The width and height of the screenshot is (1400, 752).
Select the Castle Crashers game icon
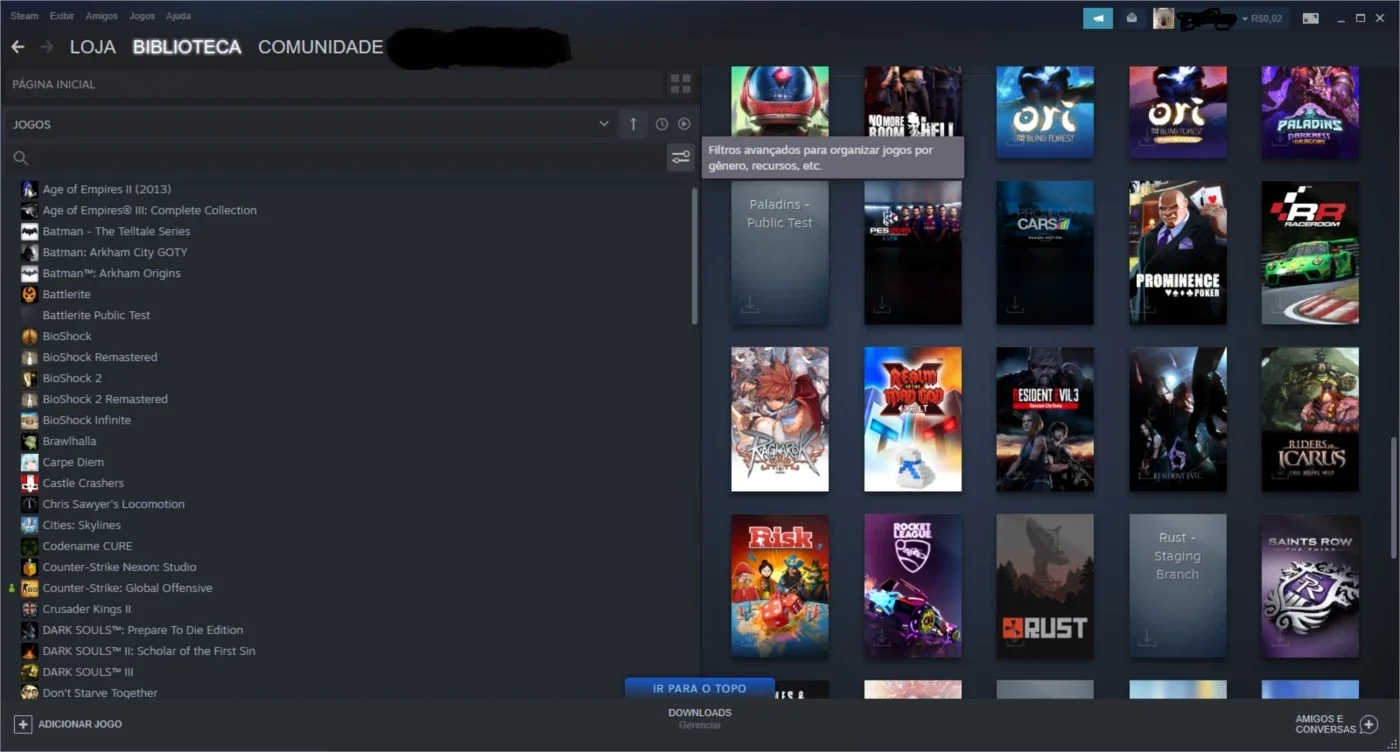click(x=30, y=483)
